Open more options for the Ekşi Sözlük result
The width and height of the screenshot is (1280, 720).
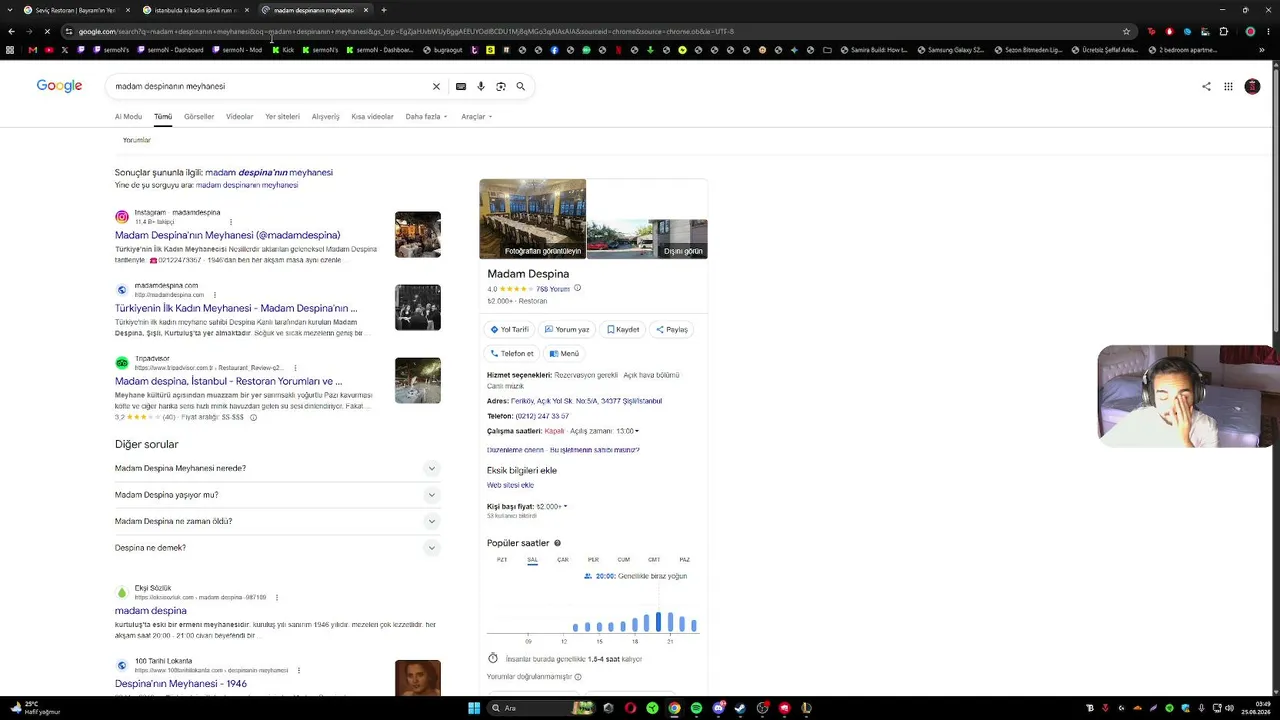pos(277,597)
